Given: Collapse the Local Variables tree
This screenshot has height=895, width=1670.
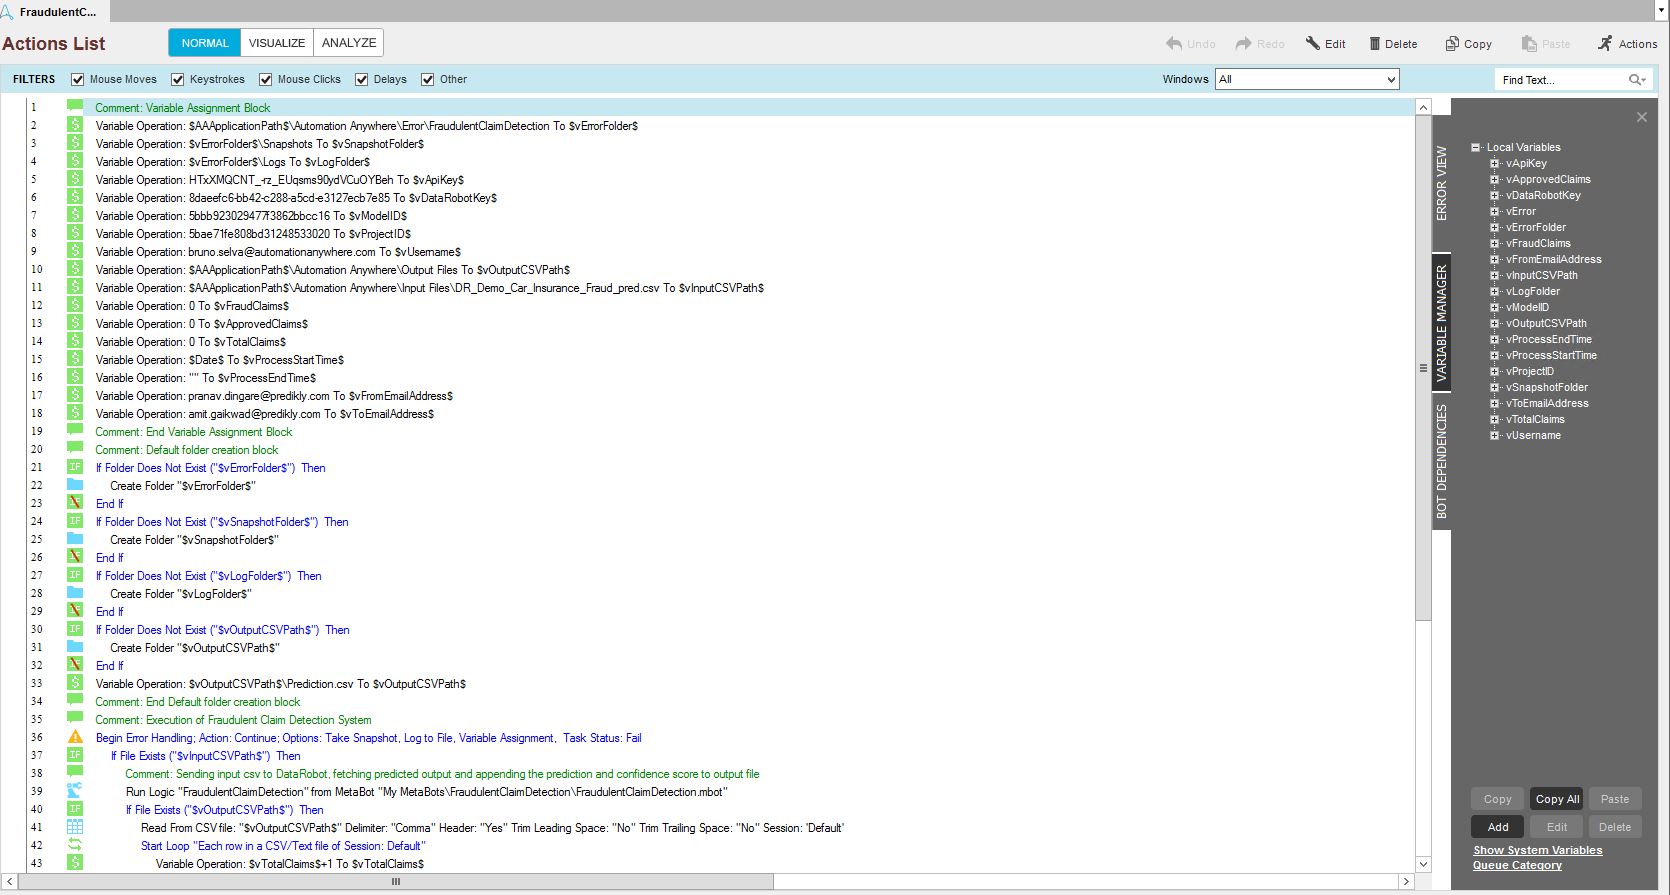Looking at the screenshot, I should (x=1475, y=148).
